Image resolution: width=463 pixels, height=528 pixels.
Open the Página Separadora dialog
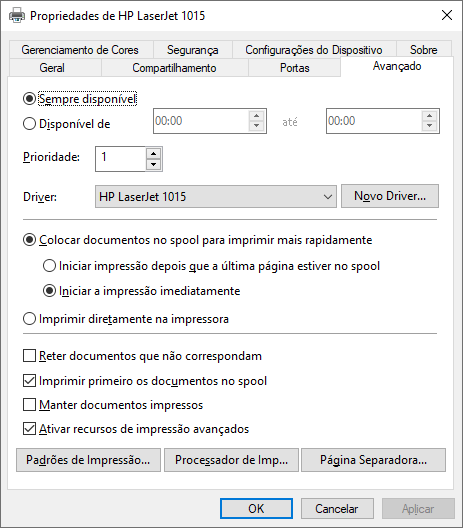(373, 460)
